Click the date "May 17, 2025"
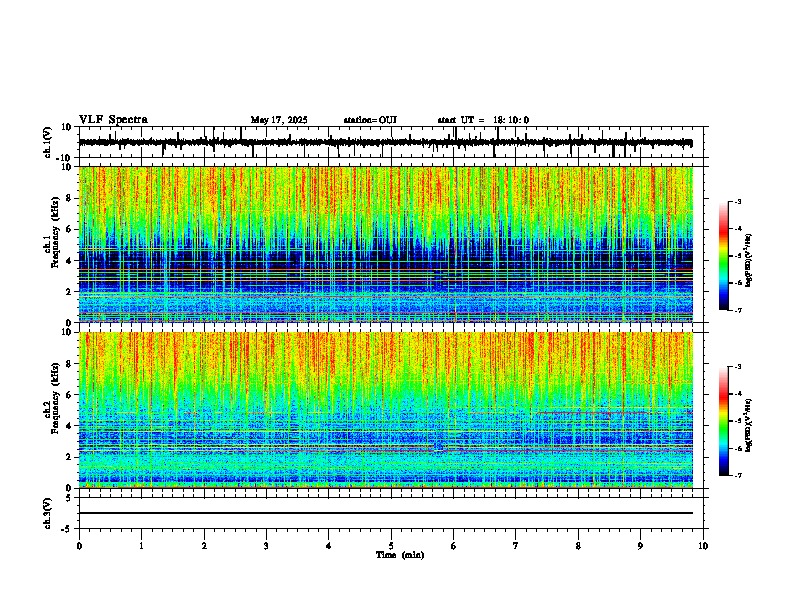 click(279, 120)
